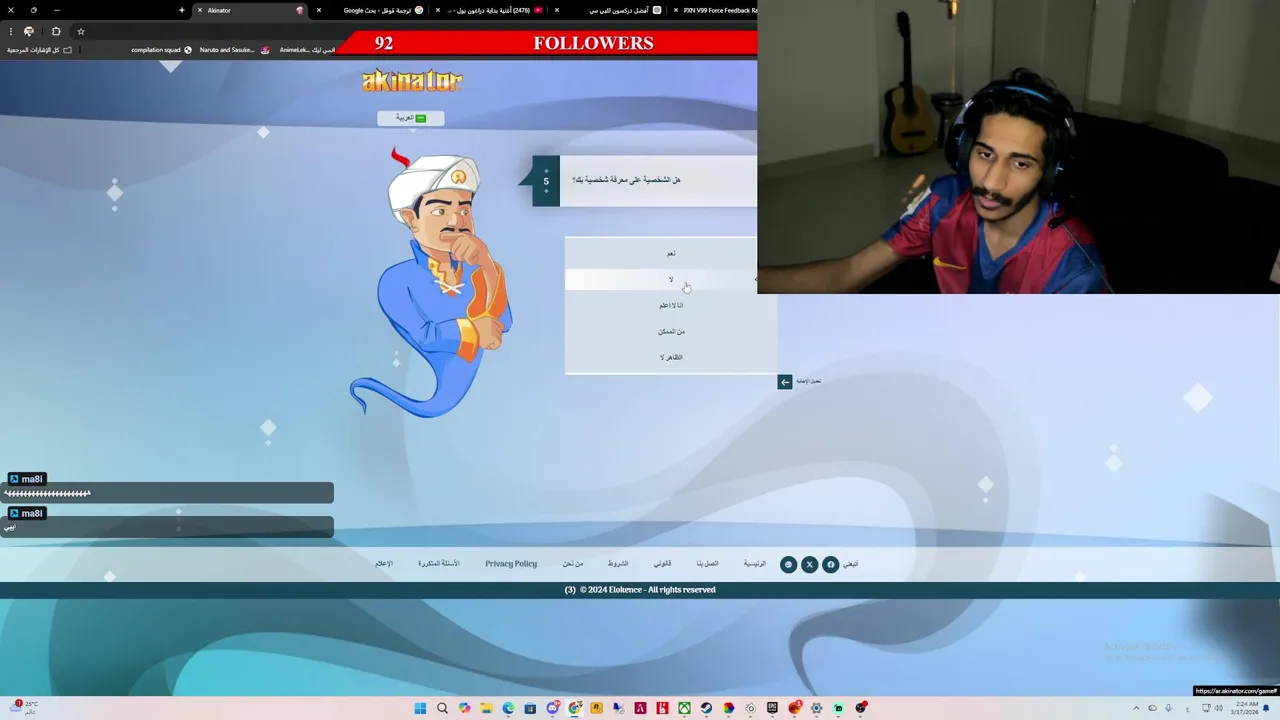Screen dimensions: 1280x720
Task: Open the AnimeLek bookmark
Action: [x=307, y=50]
